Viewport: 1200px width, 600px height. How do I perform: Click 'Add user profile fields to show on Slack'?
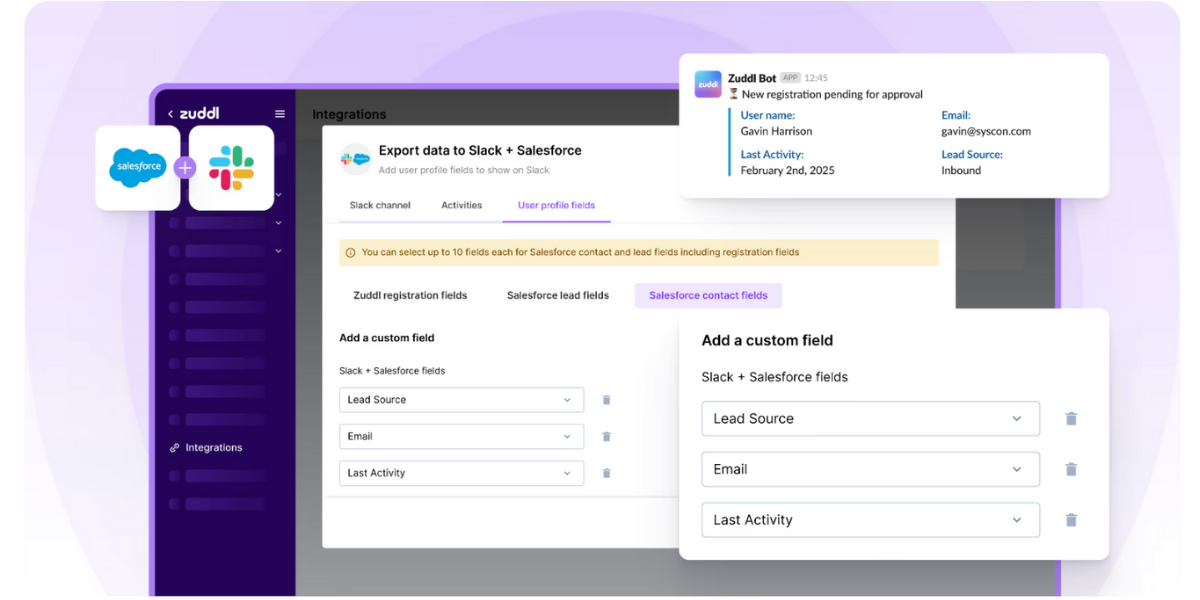tap(464, 171)
